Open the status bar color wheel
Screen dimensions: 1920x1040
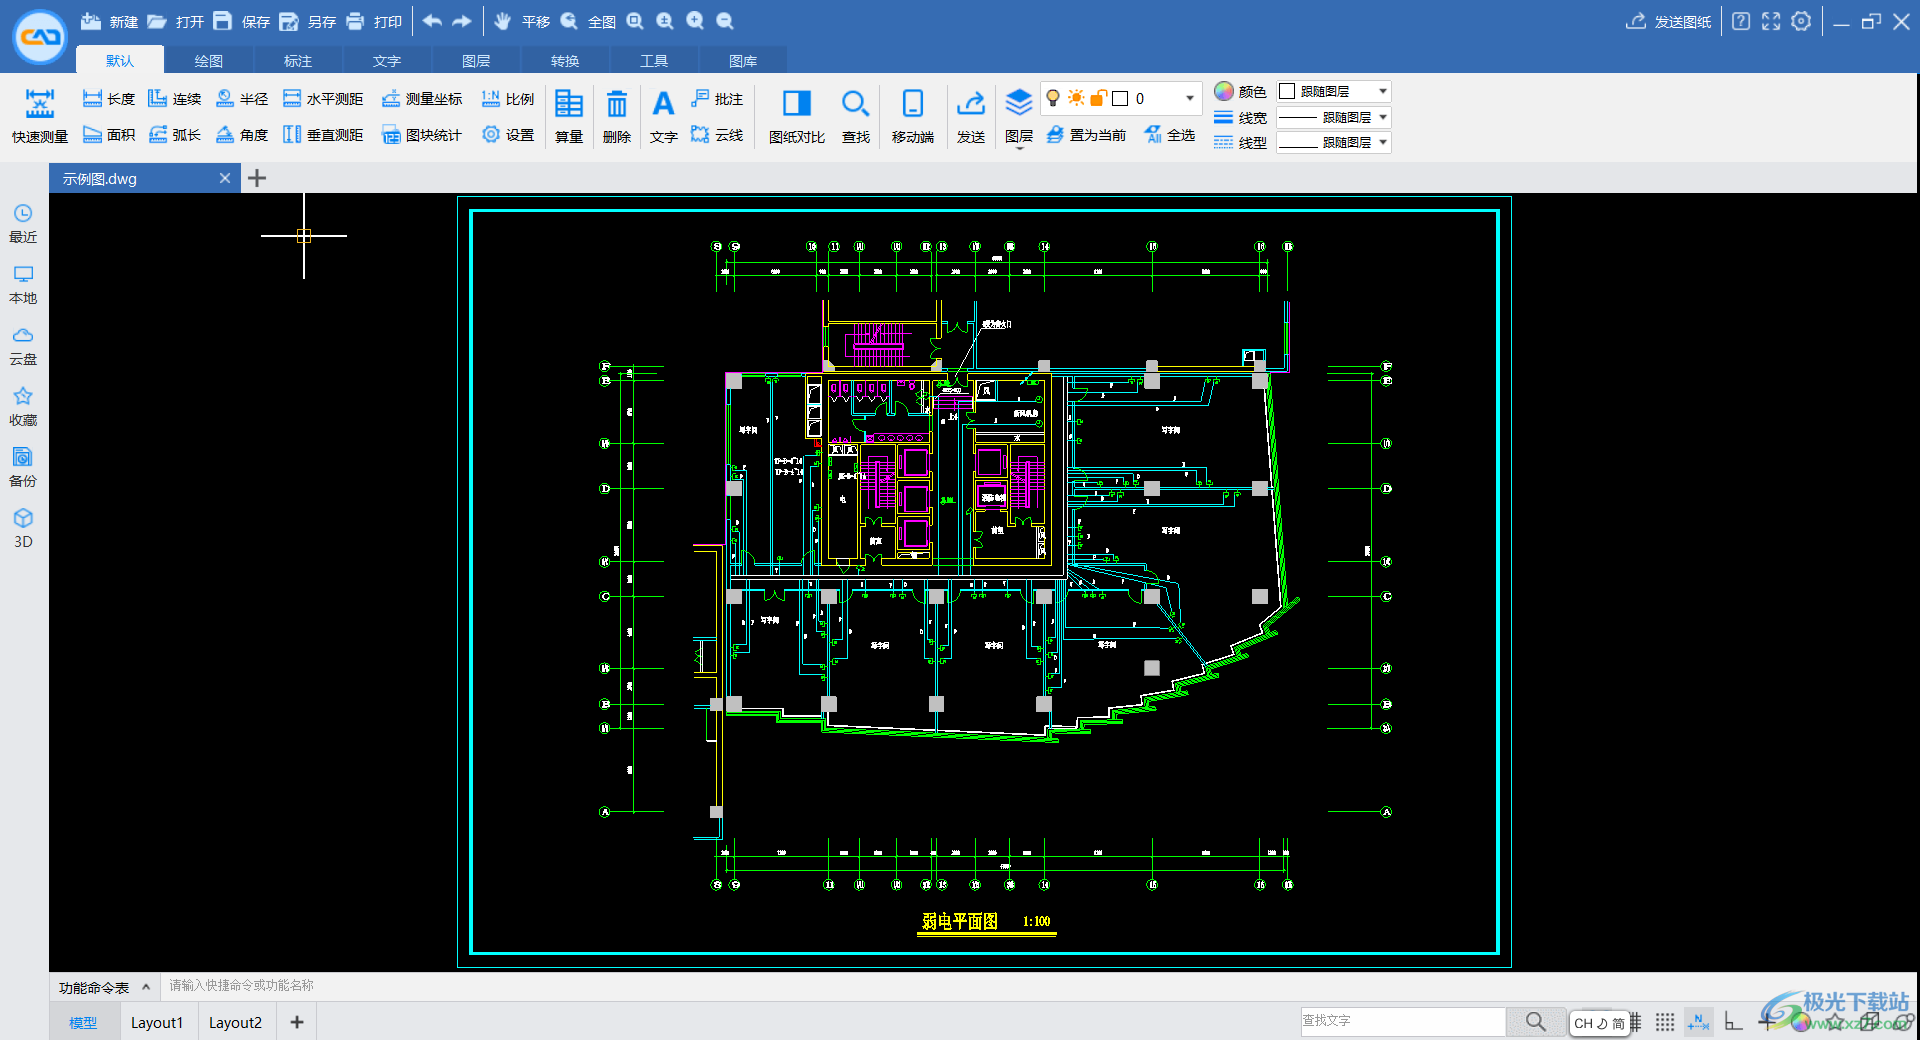[x=1800, y=1022]
